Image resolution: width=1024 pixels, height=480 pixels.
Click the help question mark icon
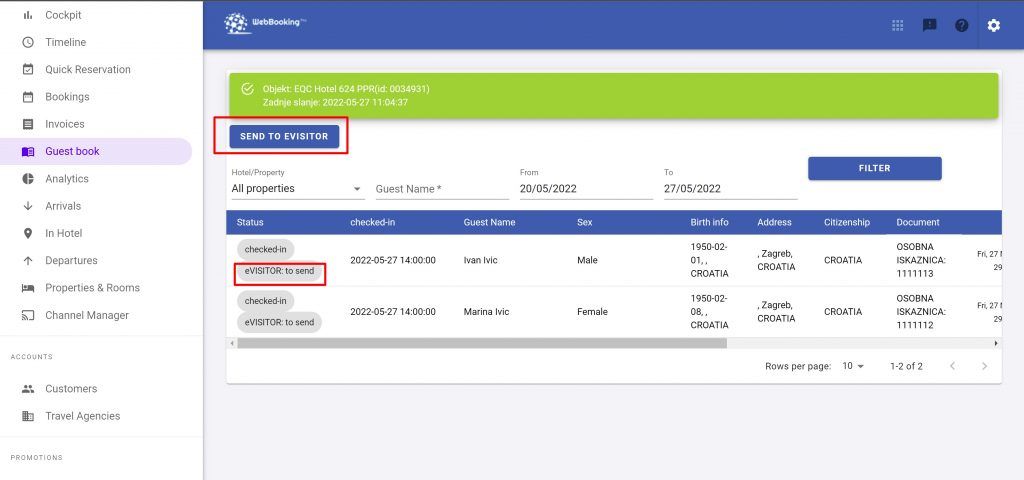point(961,25)
